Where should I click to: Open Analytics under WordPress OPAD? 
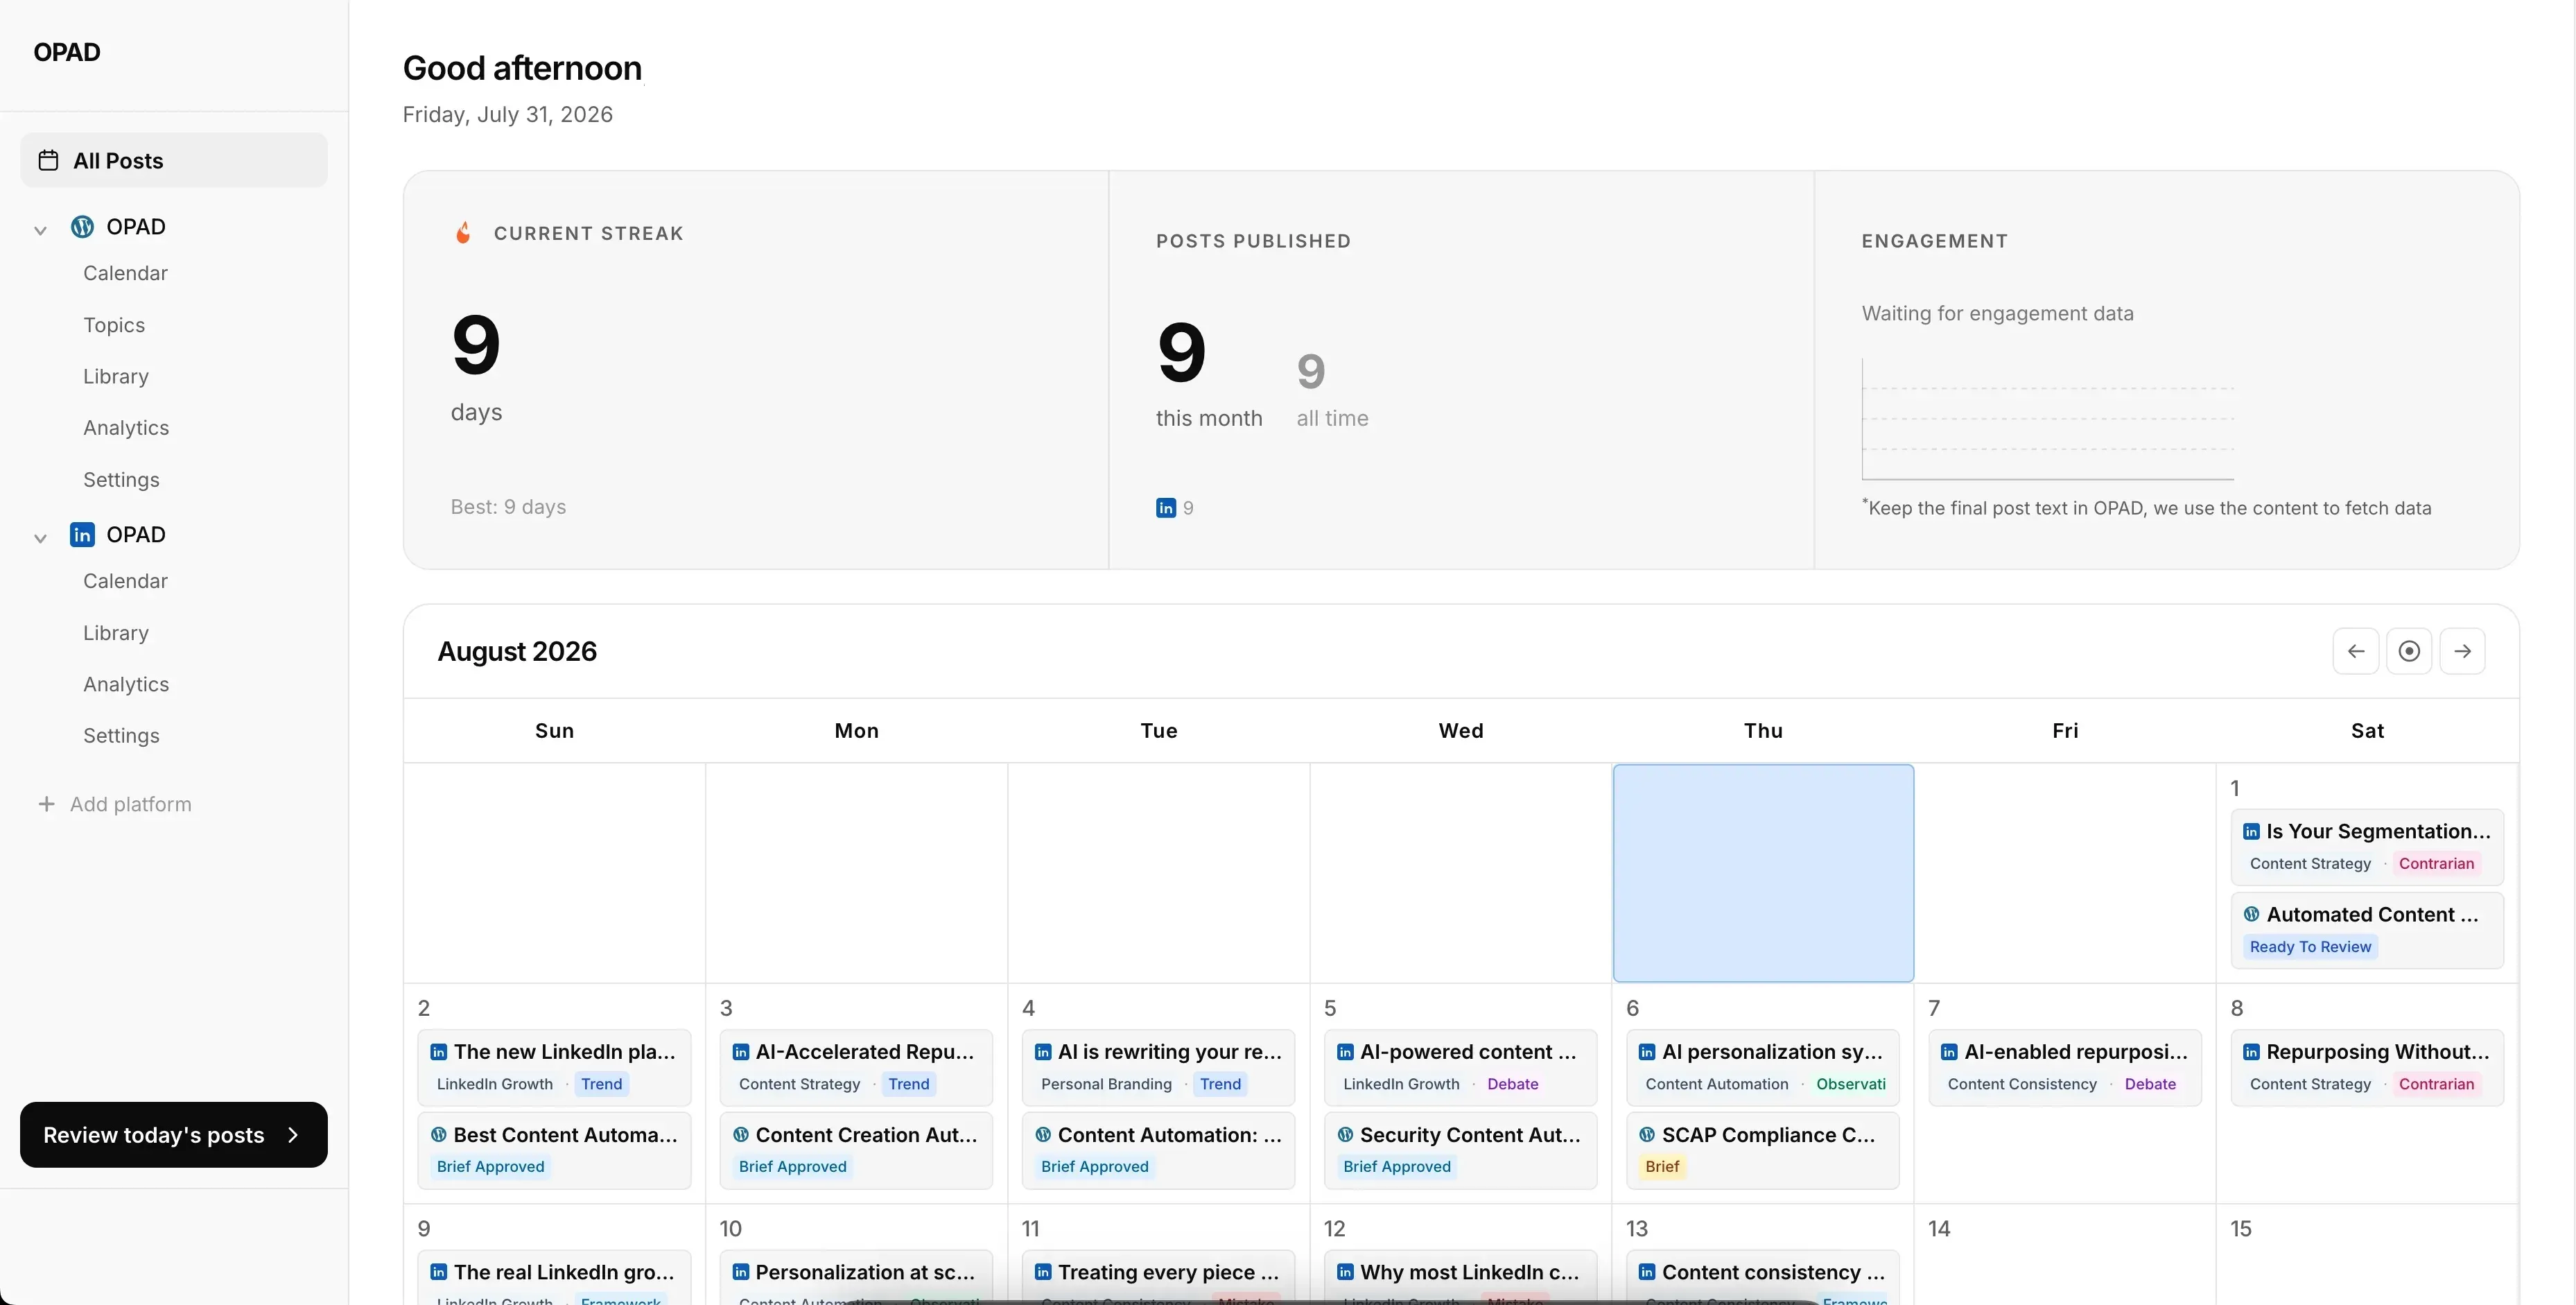coord(126,428)
